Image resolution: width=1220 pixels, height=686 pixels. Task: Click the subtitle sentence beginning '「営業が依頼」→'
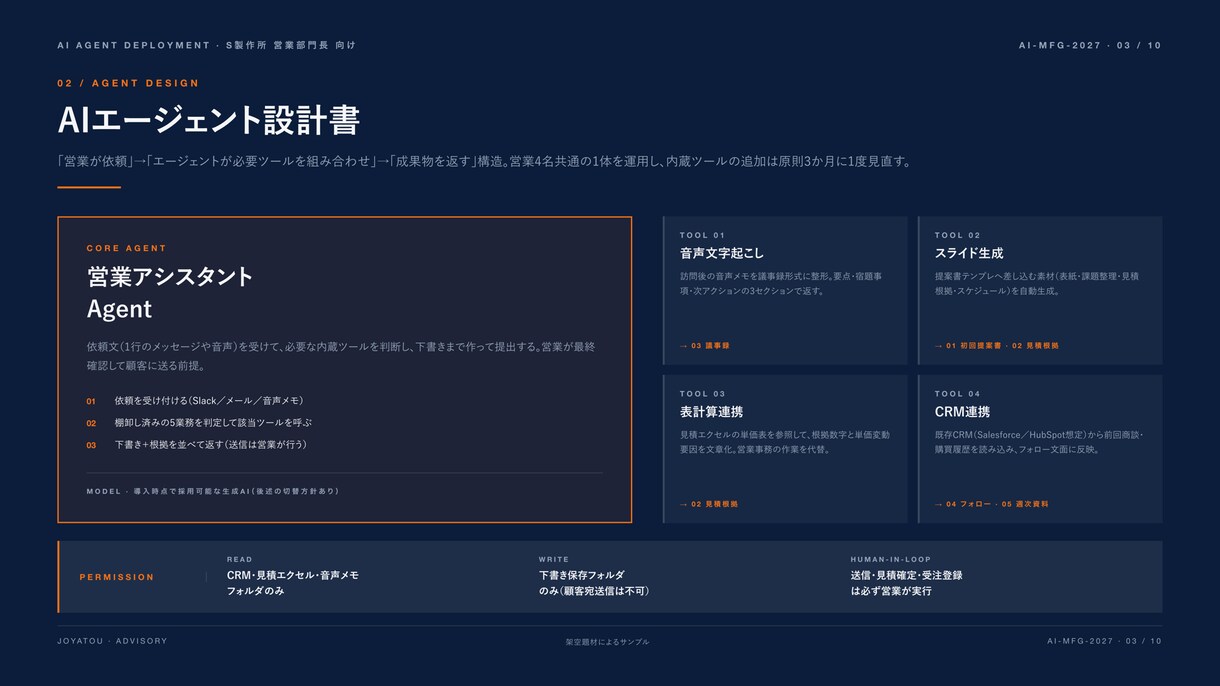point(484,161)
